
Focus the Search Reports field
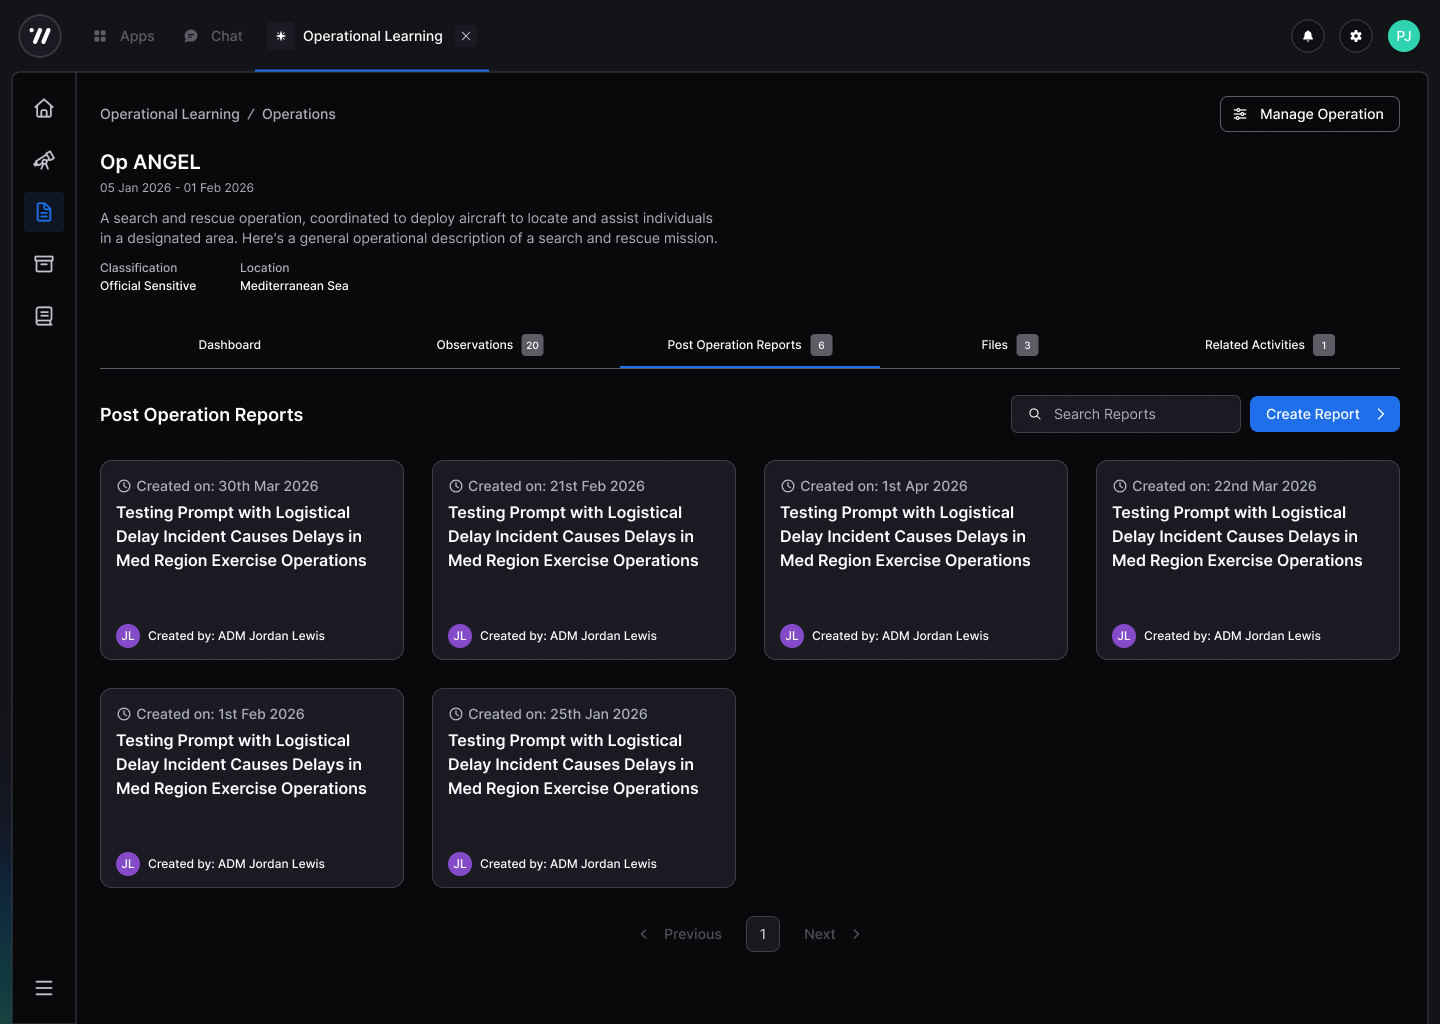click(1126, 414)
